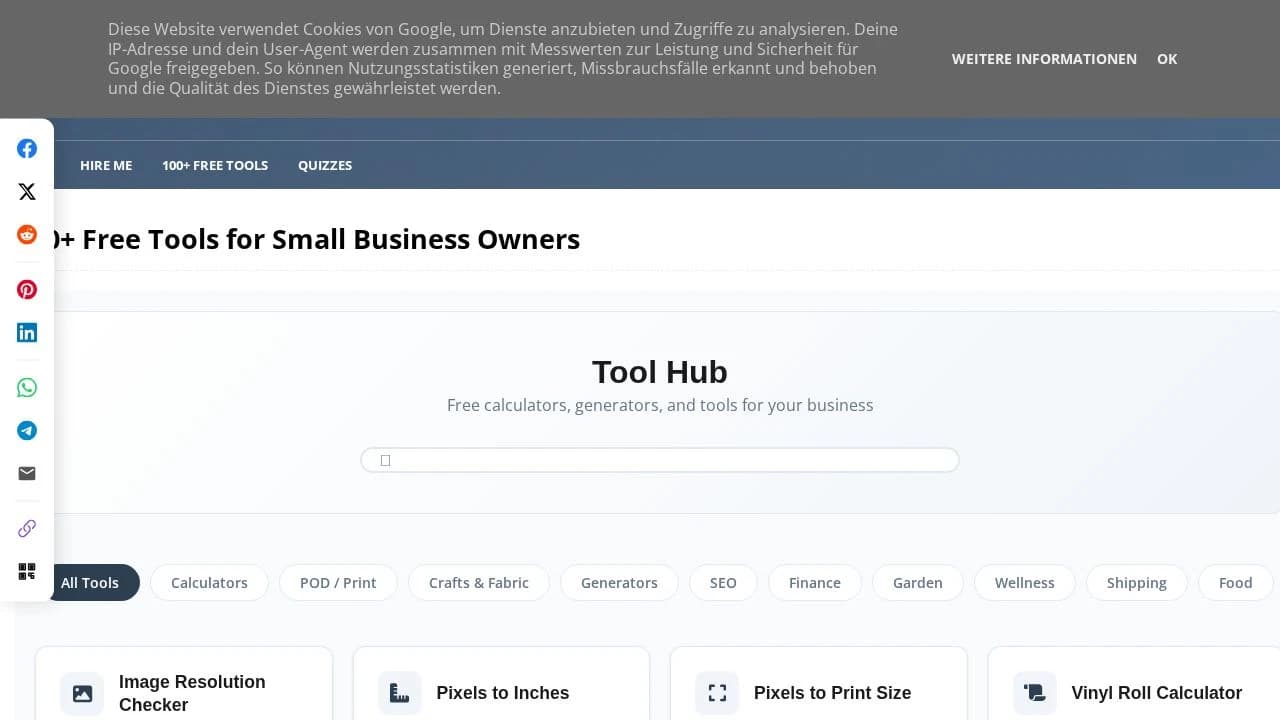Send the page via WhatsApp
This screenshot has height=720, width=1280.
[x=27, y=387]
